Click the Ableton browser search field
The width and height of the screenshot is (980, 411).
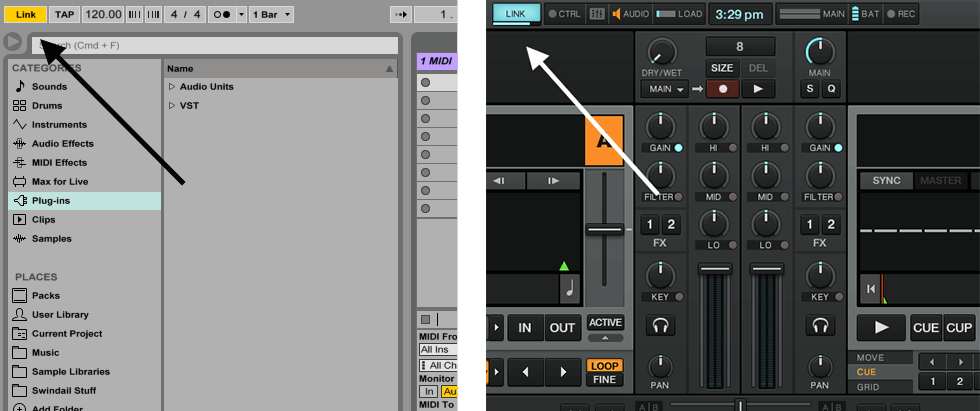(215, 46)
